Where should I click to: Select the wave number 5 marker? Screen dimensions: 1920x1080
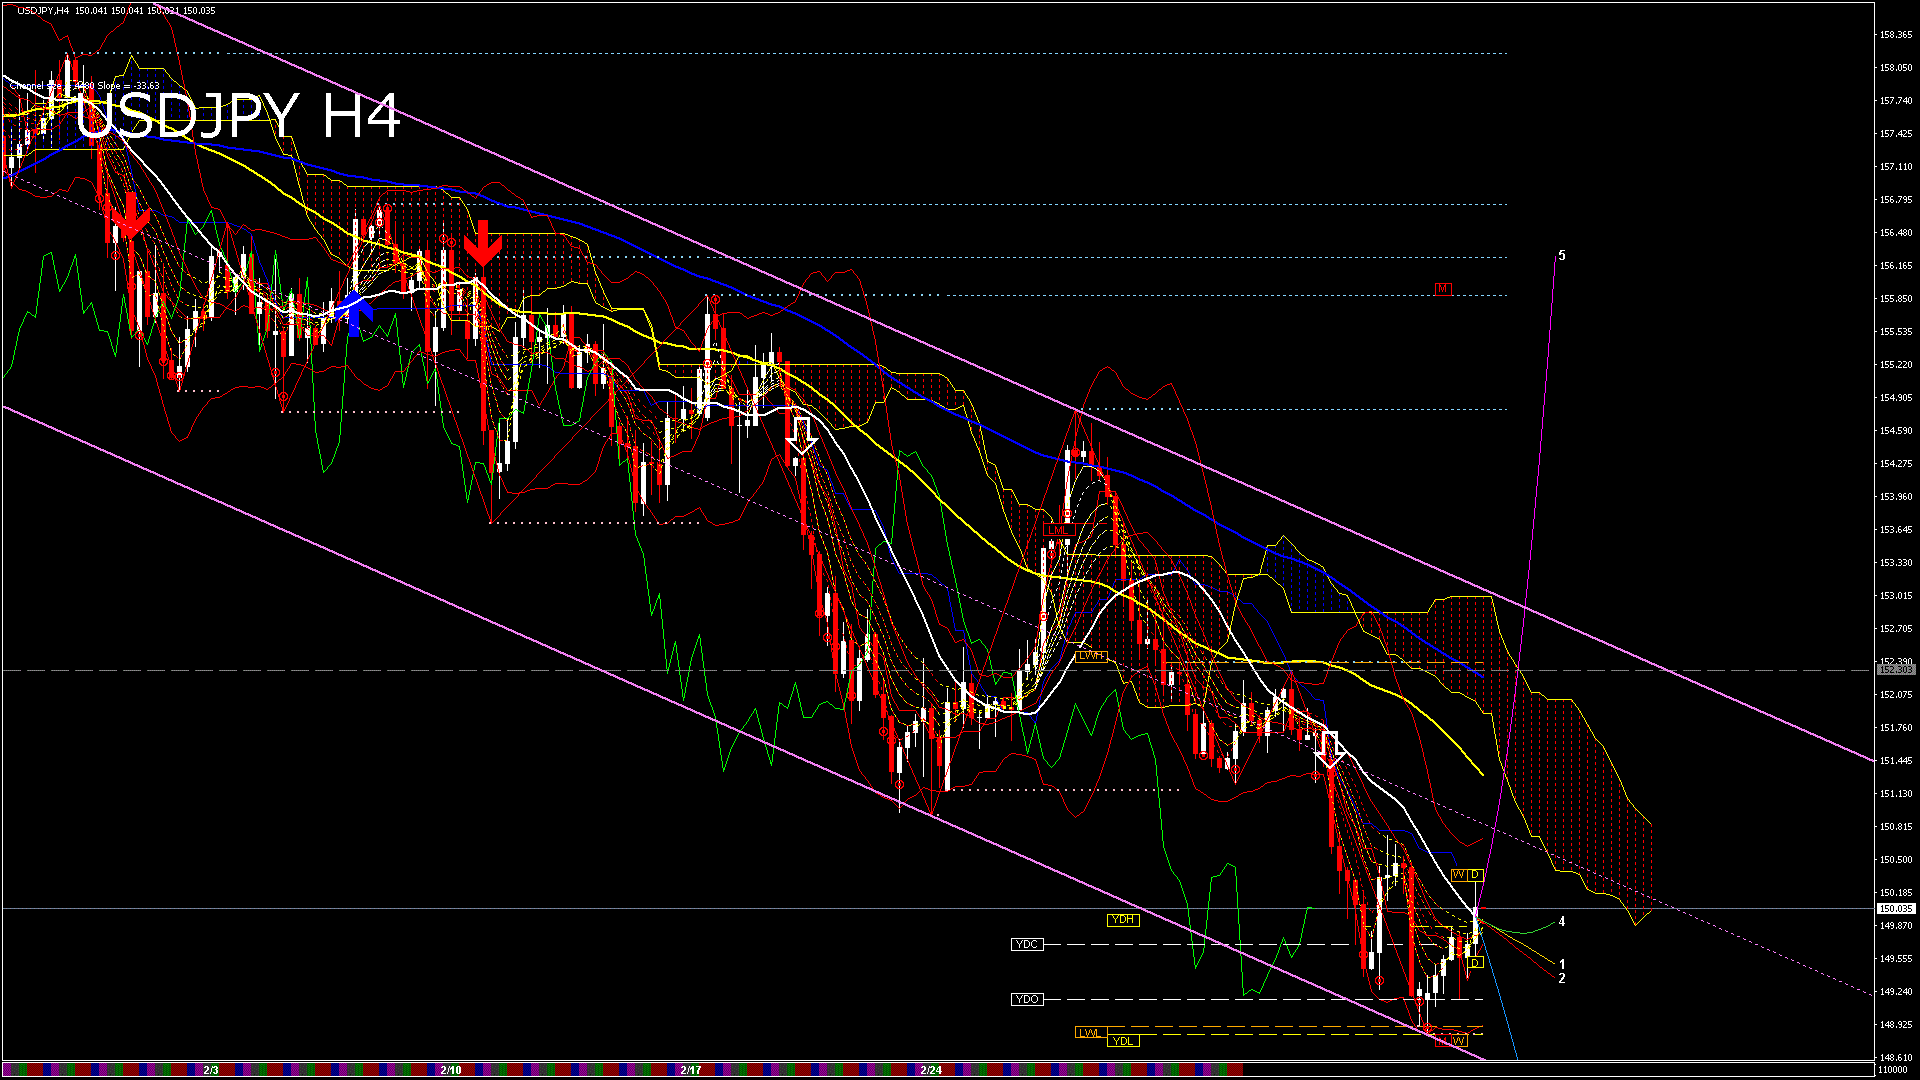1562,256
